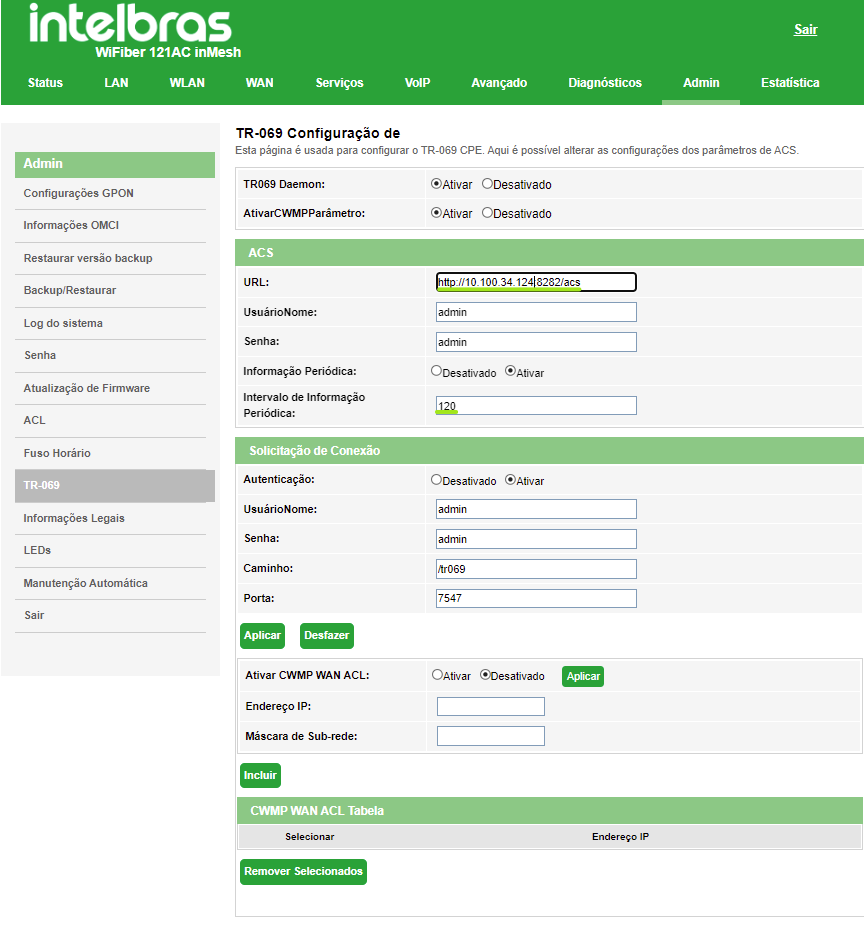Image resolution: width=864 pixels, height=925 pixels.
Task: Open the VoIP tab
Action: (x=418, y=83)
